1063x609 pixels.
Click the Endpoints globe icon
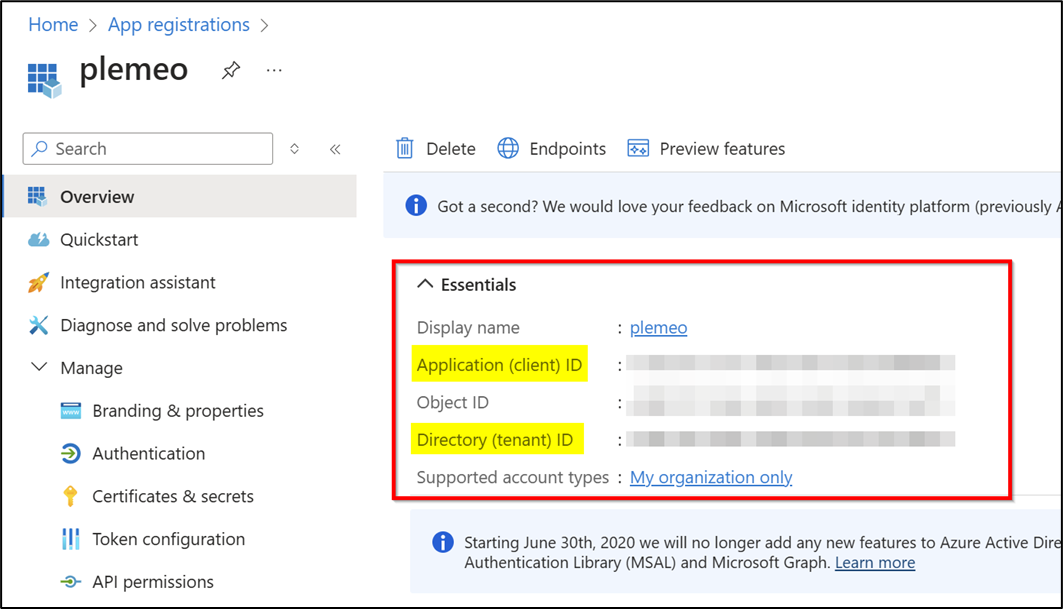pyautogui.click(x=508, y=149)
